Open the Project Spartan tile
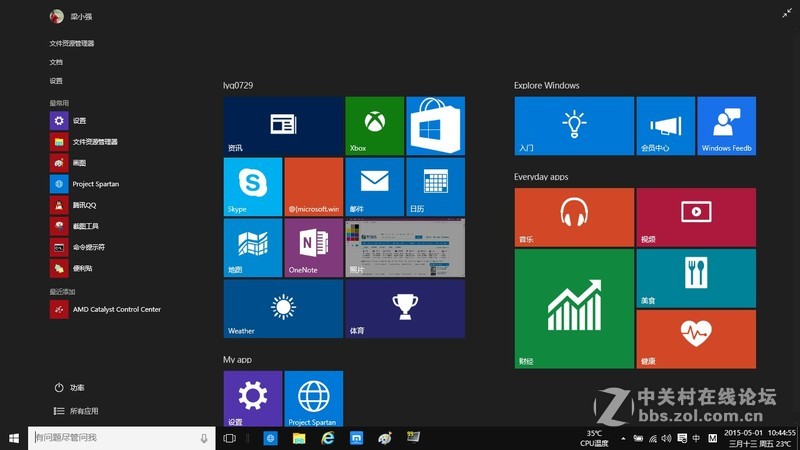This screenshot has width=800, height=450. (314, 398)
